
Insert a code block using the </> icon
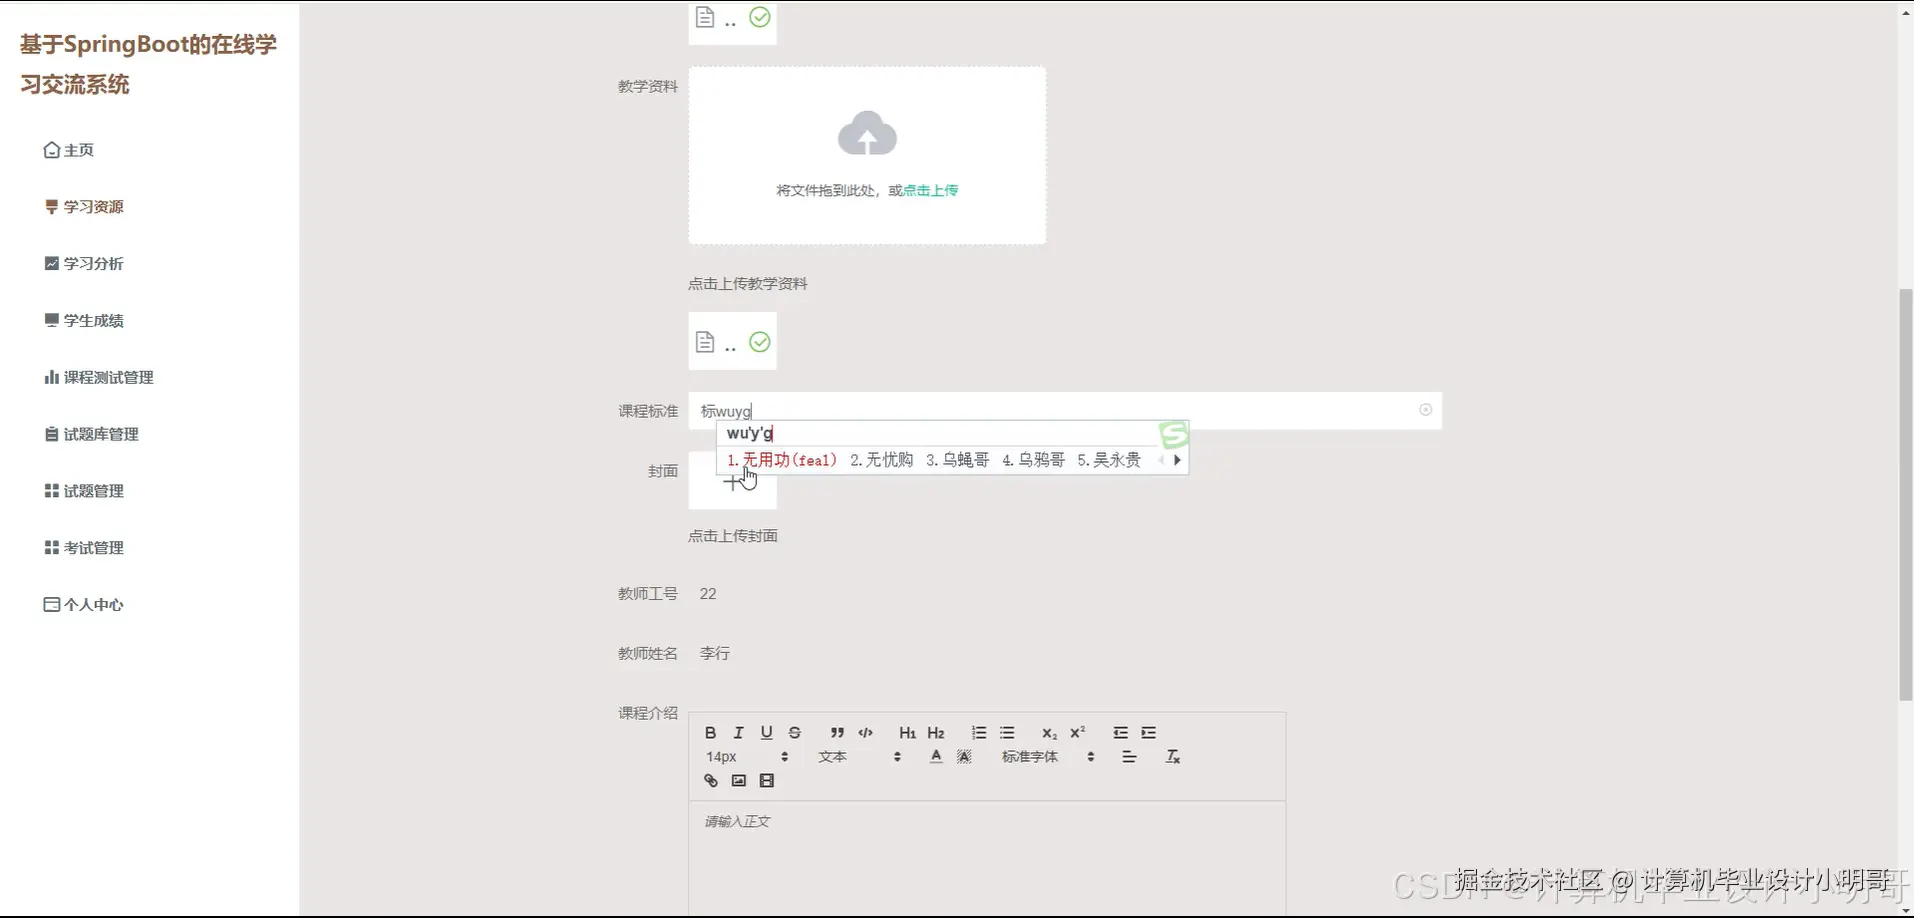[x=865, y=733]
